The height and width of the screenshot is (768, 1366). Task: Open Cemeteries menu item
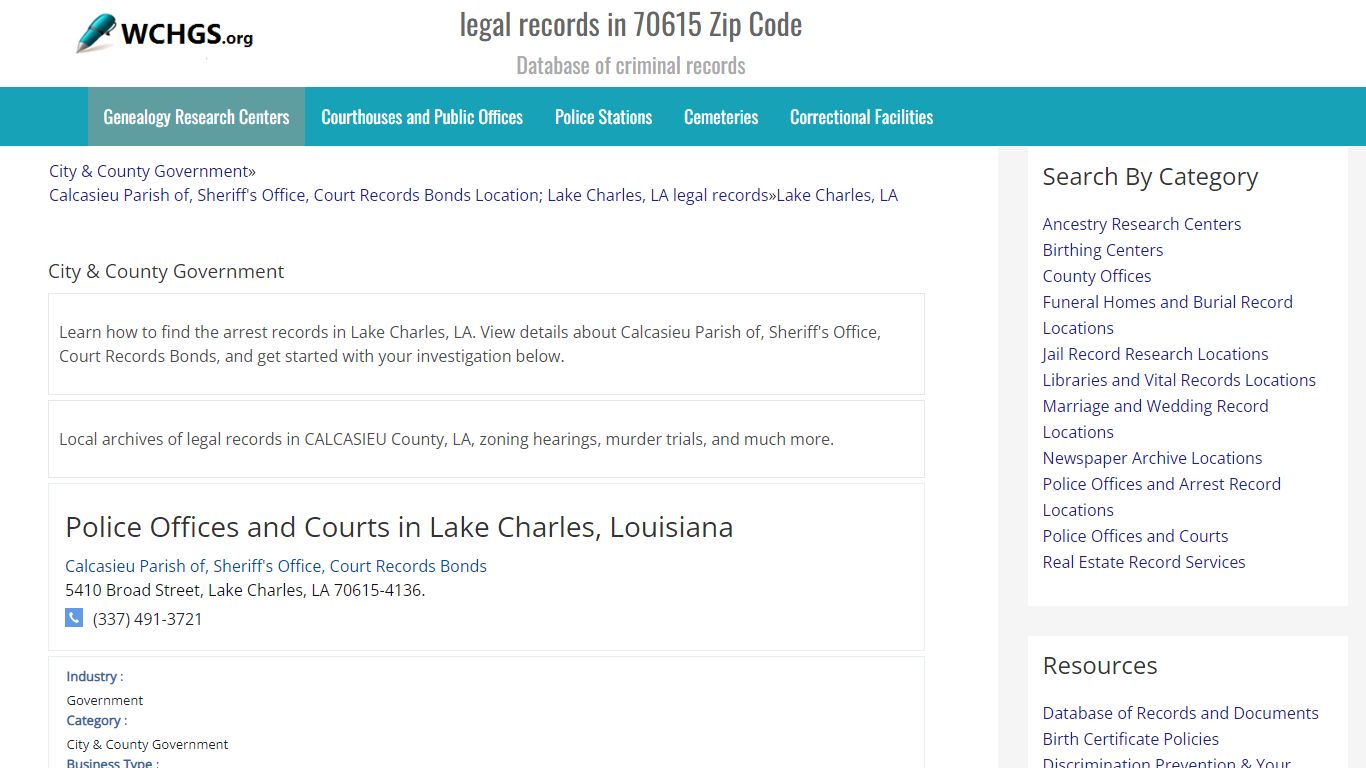pyautogui.click(x=721, y=117)
